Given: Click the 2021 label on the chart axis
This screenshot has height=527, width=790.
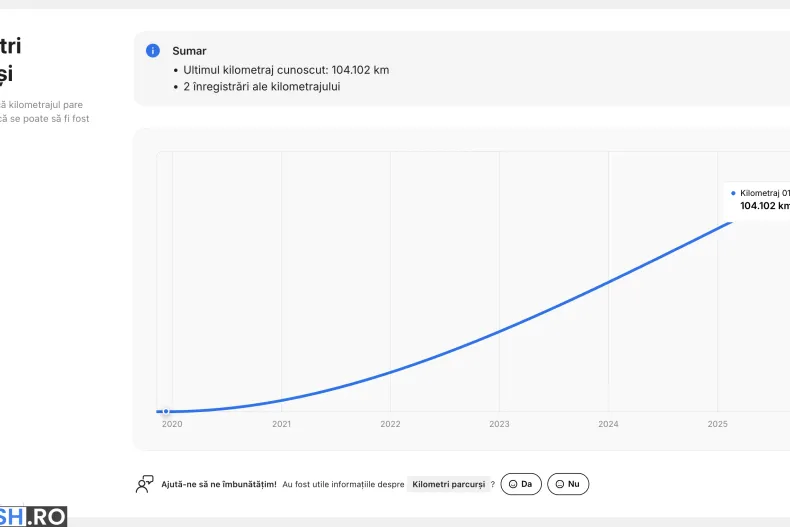Looking at the screenshot, I should click(281, 424).
